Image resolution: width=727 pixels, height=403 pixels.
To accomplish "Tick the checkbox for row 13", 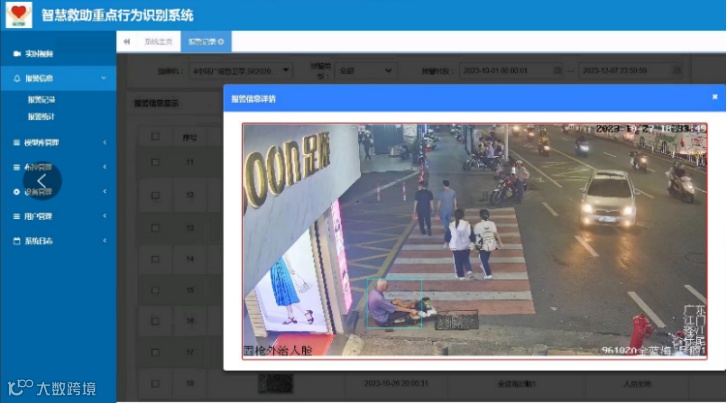I will pos(155,228).
